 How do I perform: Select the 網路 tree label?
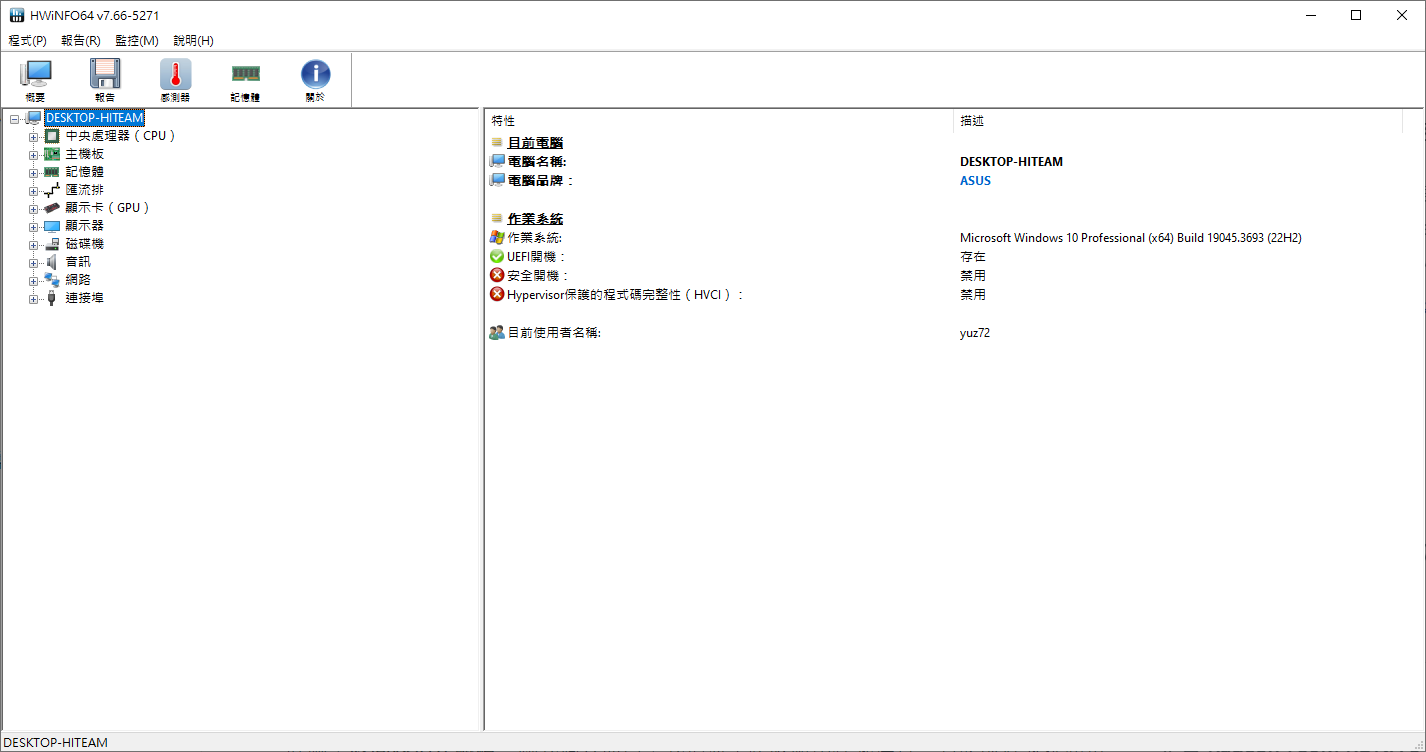point(78,280)
